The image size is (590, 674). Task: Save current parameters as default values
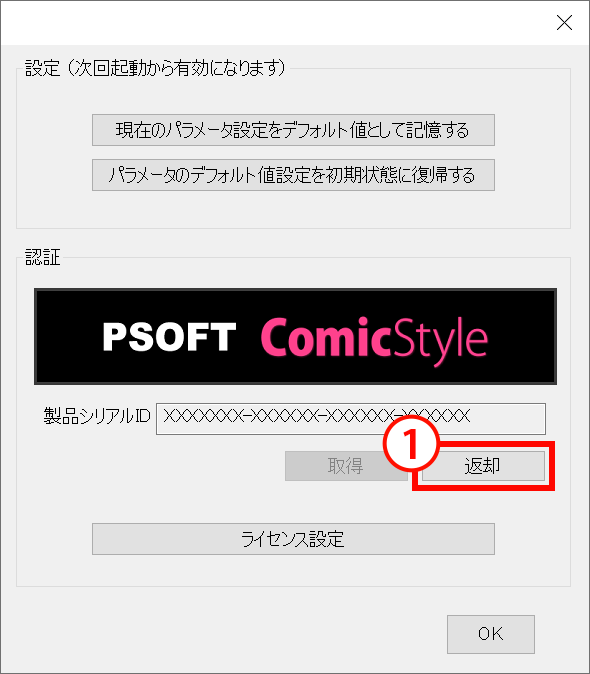293,130
